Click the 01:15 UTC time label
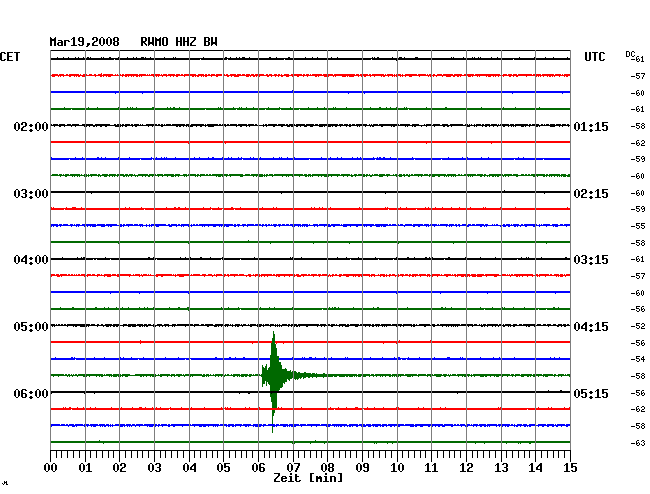 coord(591,126)
